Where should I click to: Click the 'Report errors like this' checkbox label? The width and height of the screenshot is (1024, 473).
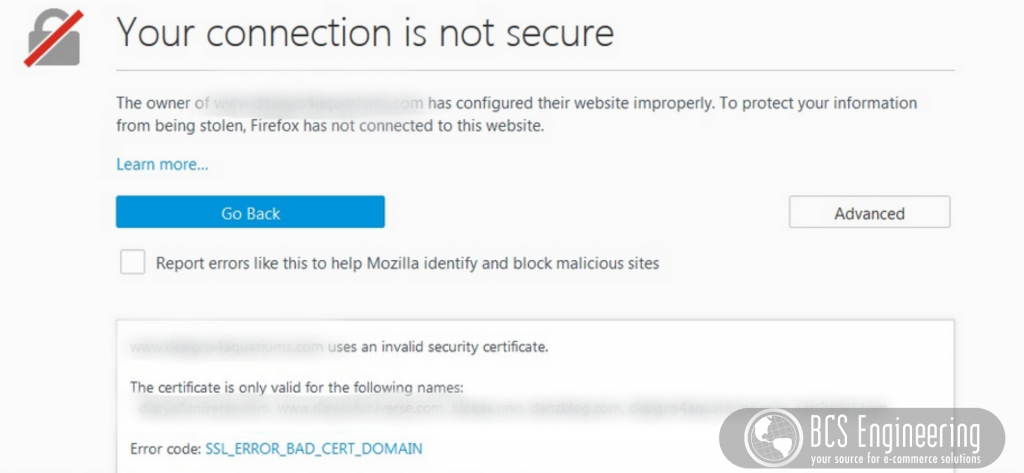[408, 263]
